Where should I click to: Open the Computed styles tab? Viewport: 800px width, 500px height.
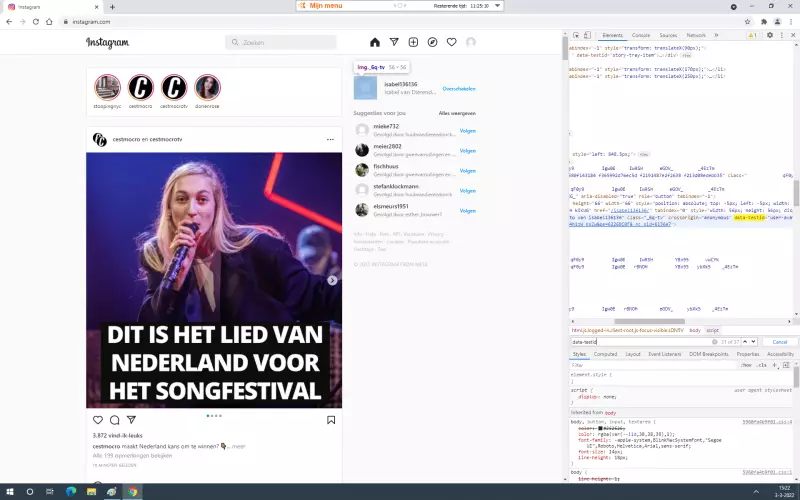point(606,354)
